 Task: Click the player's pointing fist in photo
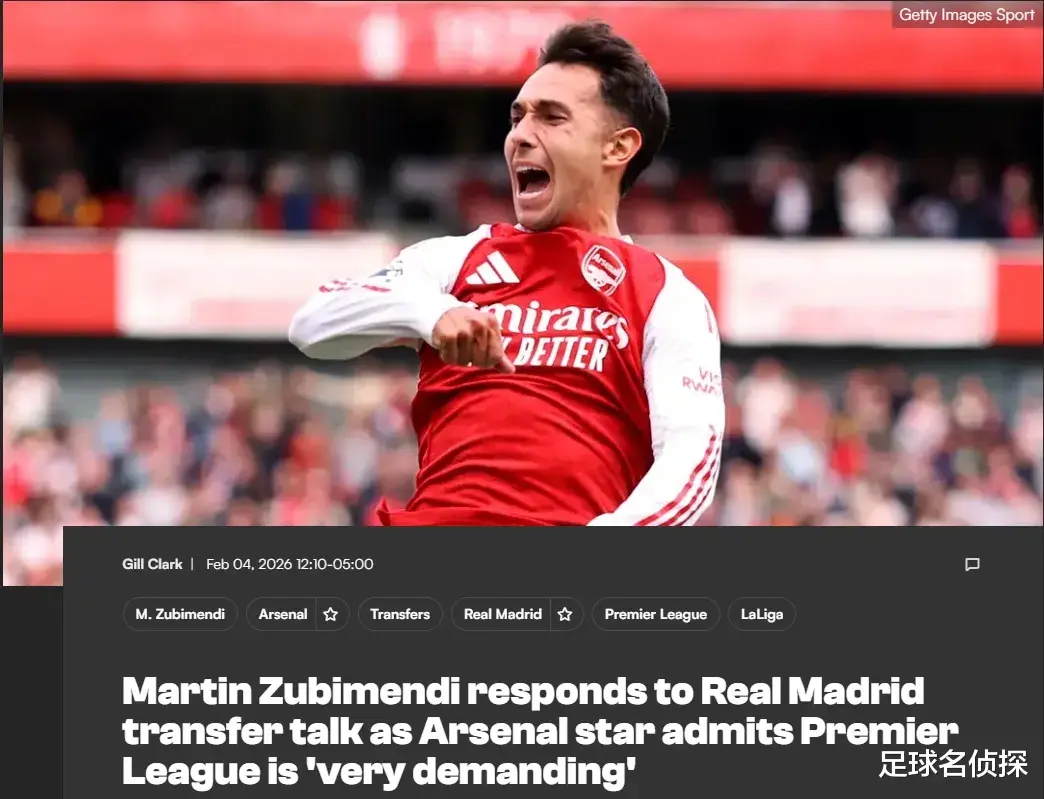469,340
